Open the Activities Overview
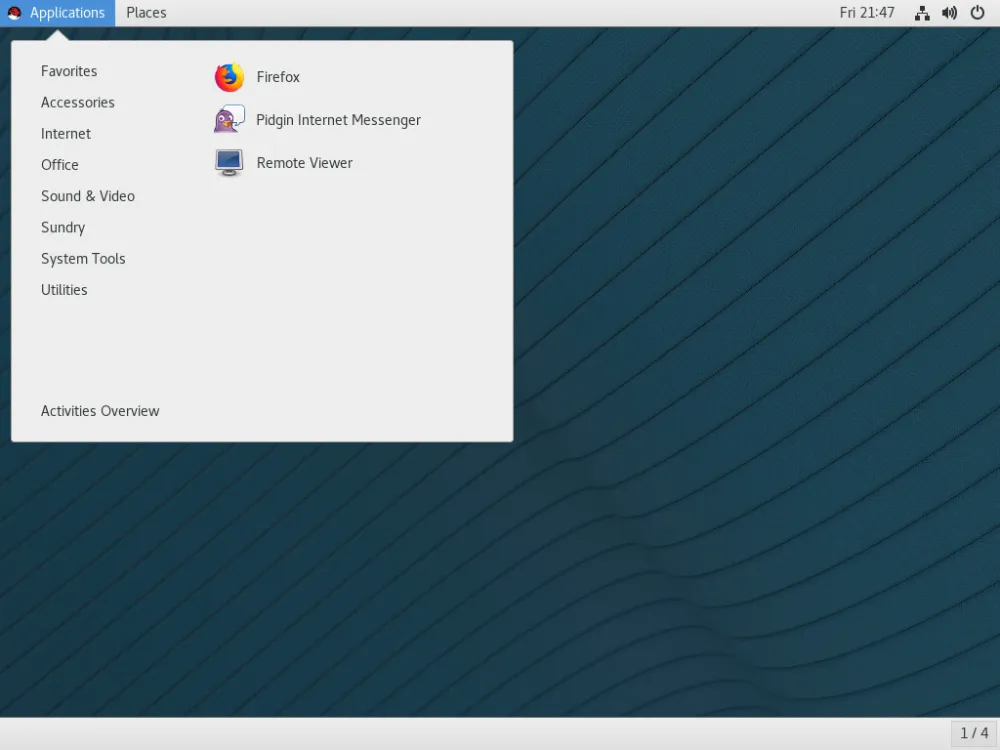The height and width of the screenshot is (750, 1000). click(x=100, y=411)
